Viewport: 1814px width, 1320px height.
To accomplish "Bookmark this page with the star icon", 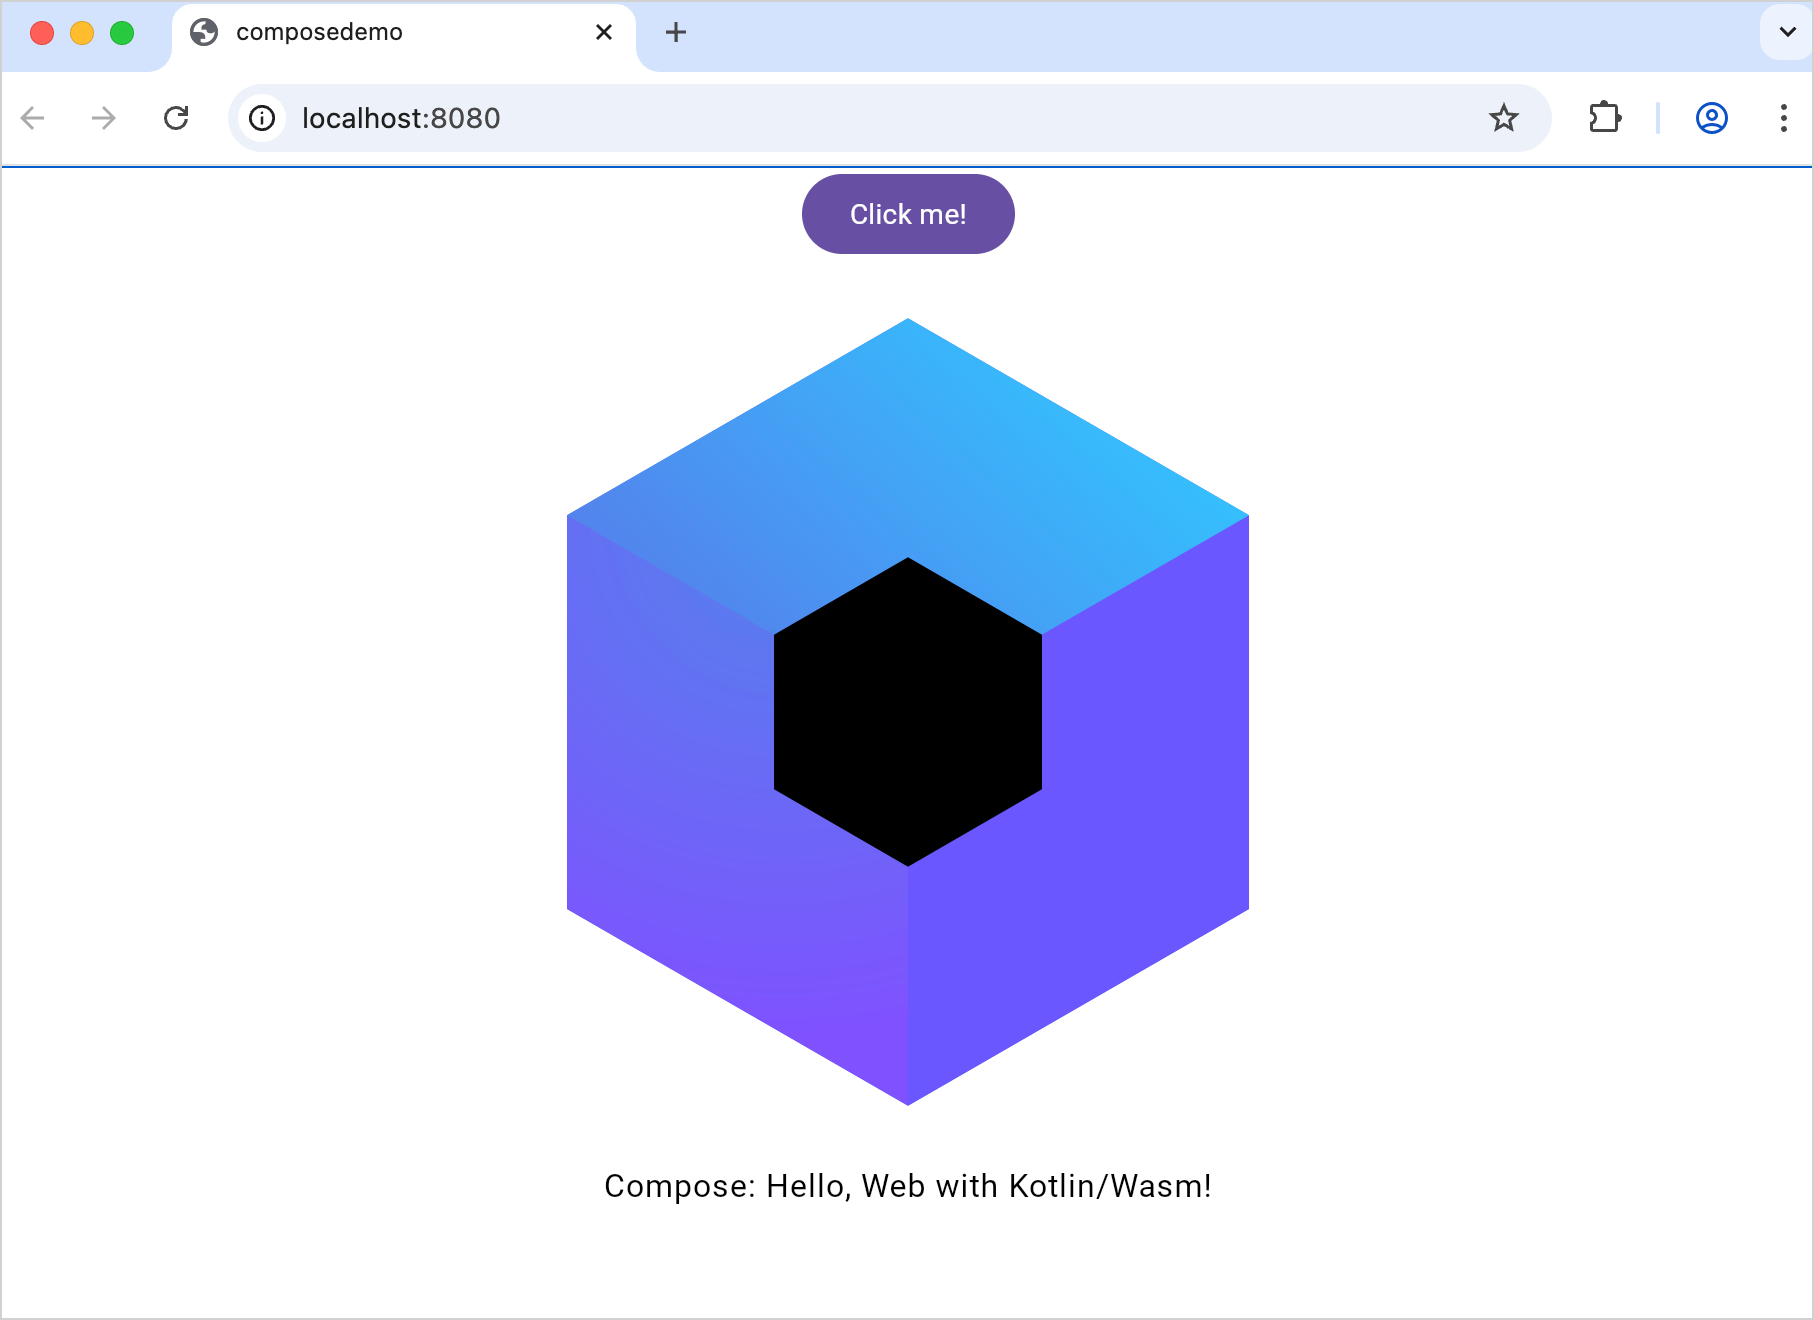I will pos(1503,118).
